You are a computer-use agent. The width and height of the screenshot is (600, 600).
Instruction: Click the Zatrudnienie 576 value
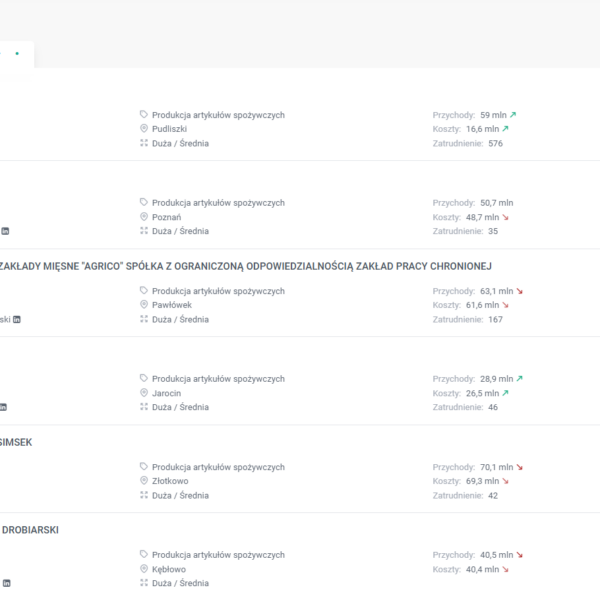[x=495, y=143]
